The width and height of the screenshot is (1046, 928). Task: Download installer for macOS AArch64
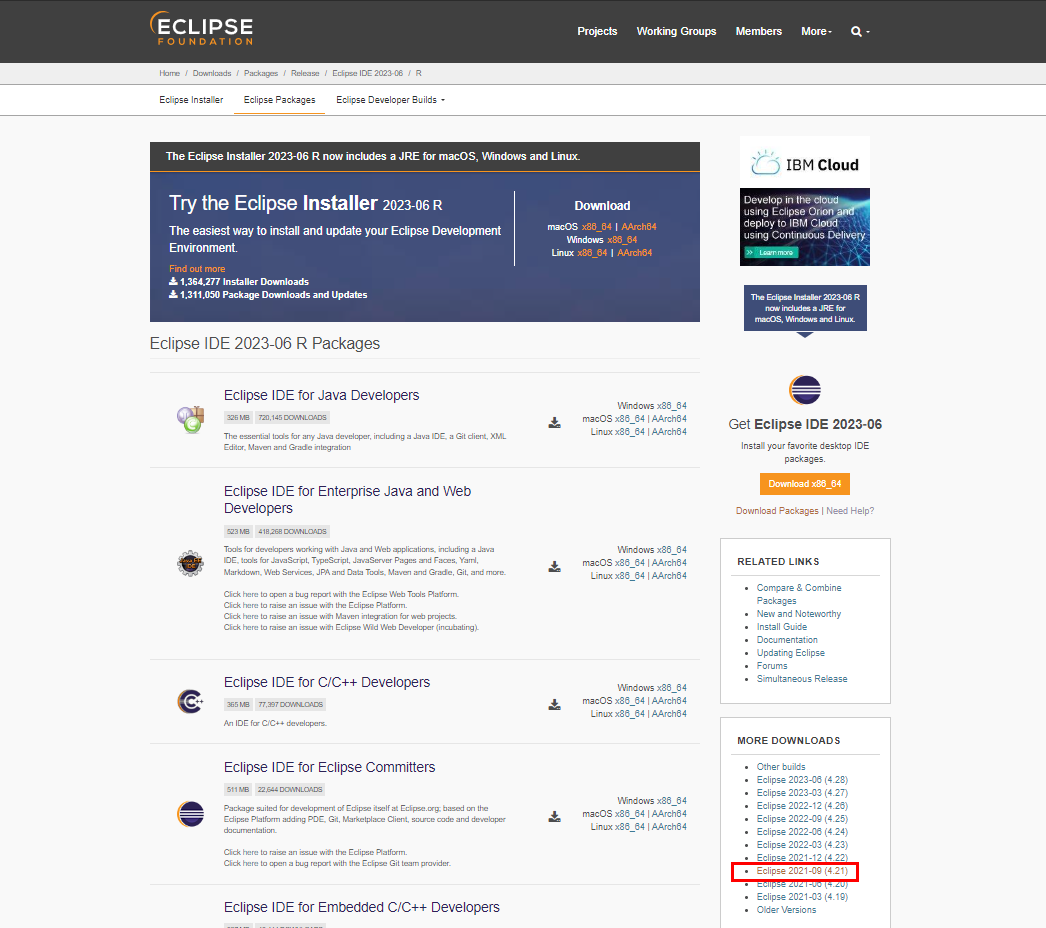click(638, 227)
